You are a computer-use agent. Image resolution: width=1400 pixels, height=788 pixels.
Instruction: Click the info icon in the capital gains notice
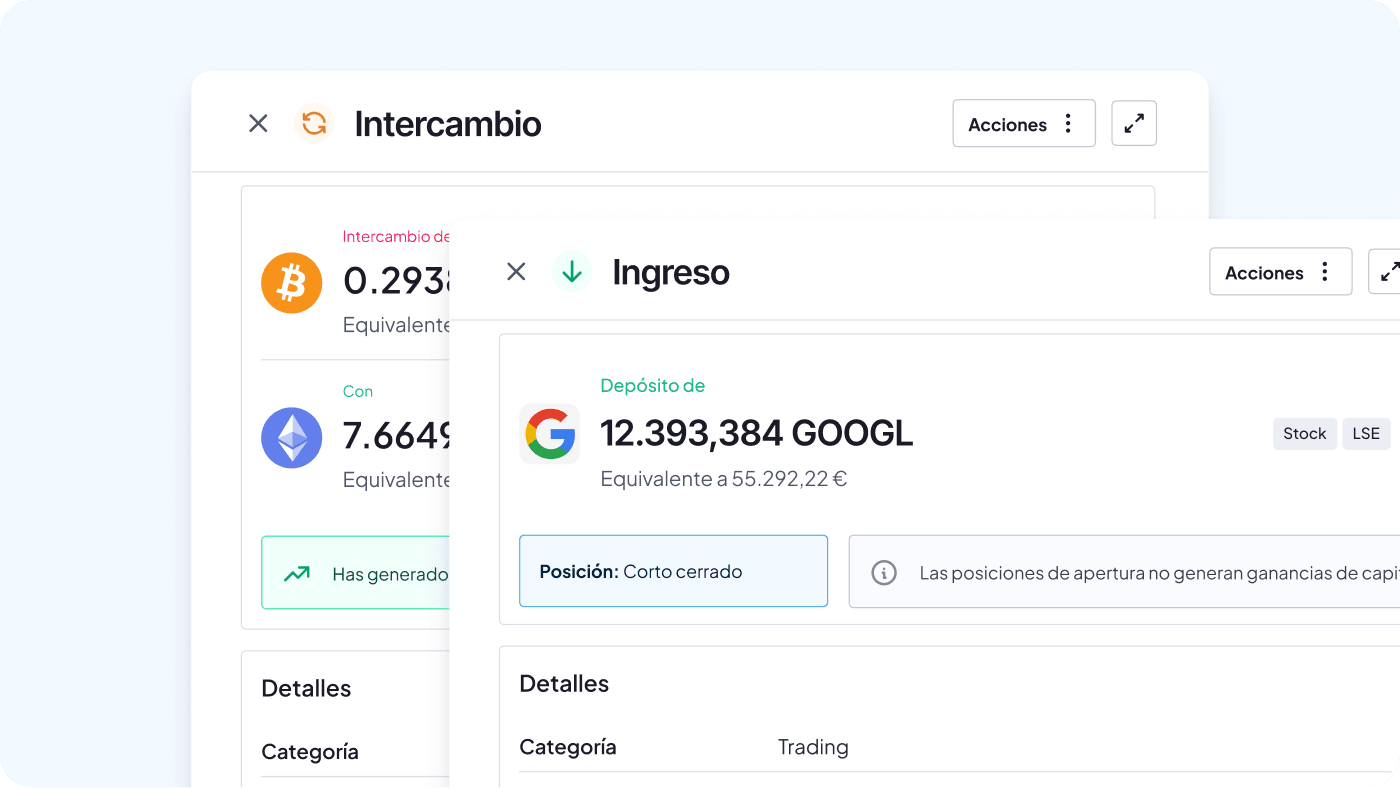(883, 573)
